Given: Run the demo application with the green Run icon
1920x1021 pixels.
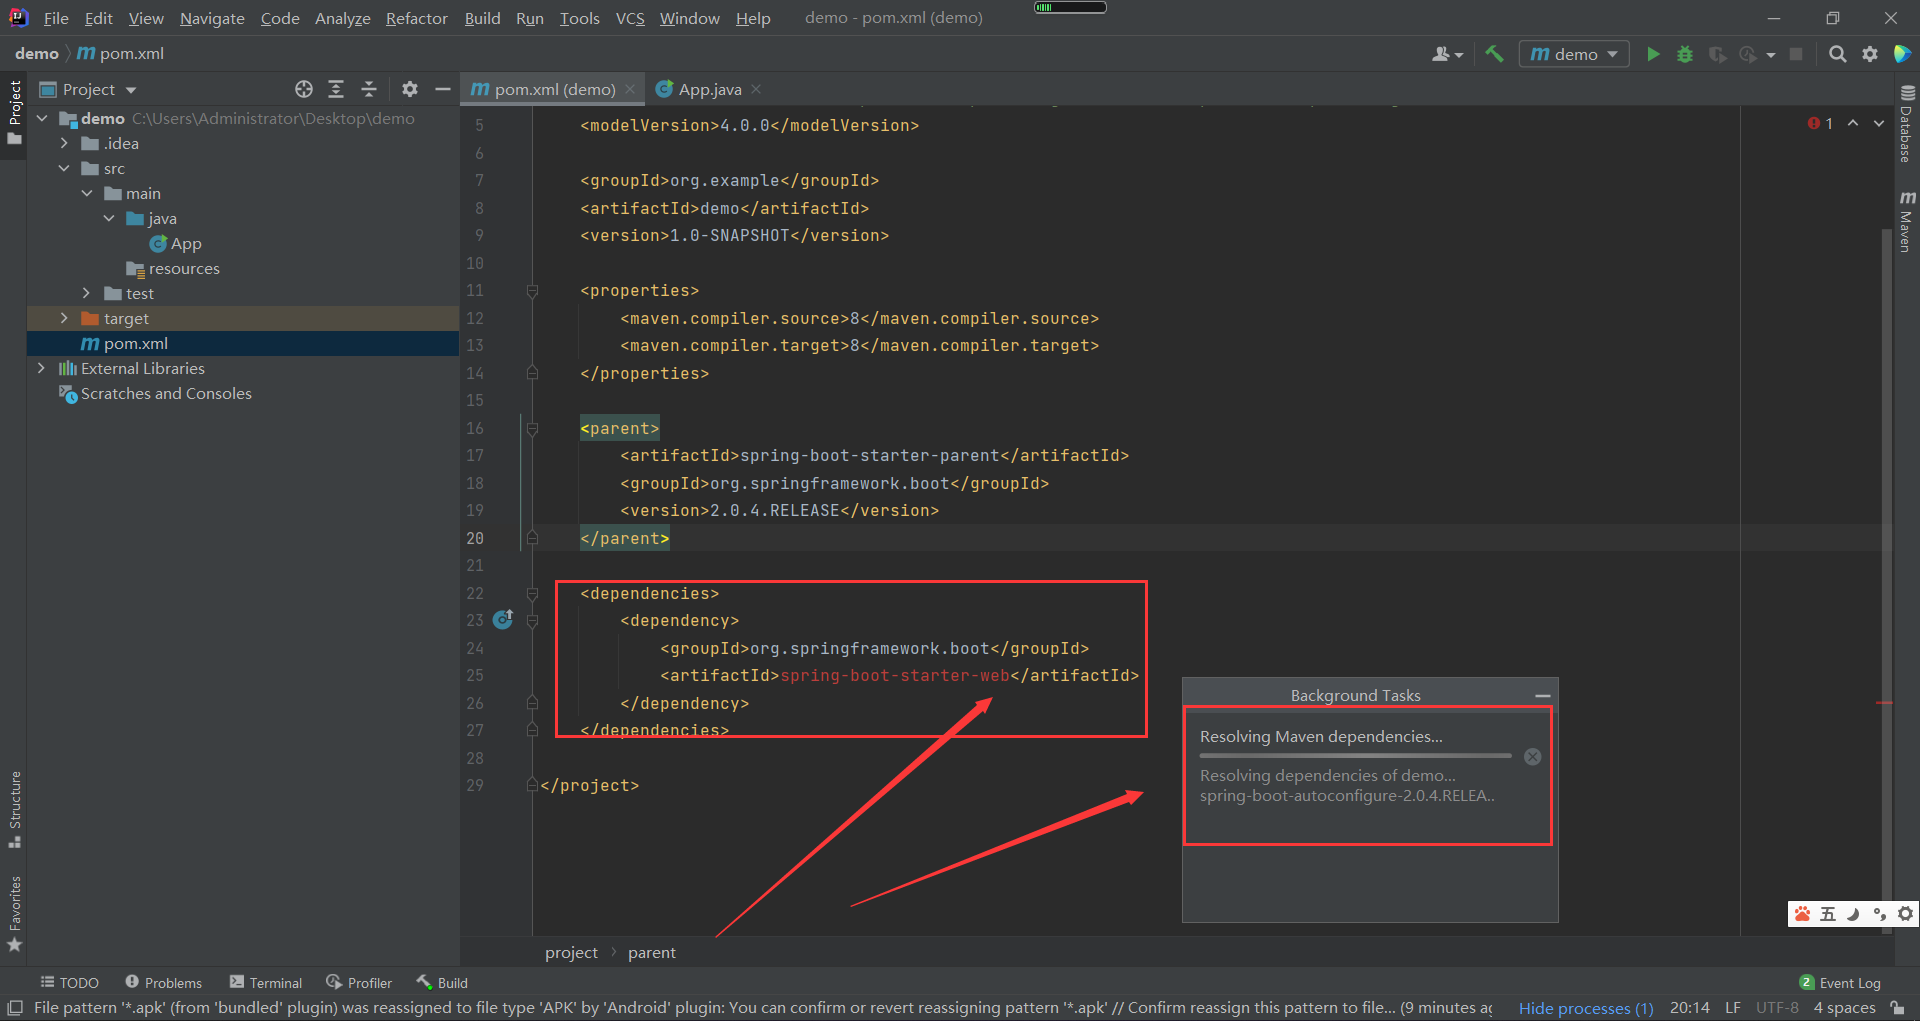Looking at the screenshot, I should pyautogui.click(x=1653, y=54).
